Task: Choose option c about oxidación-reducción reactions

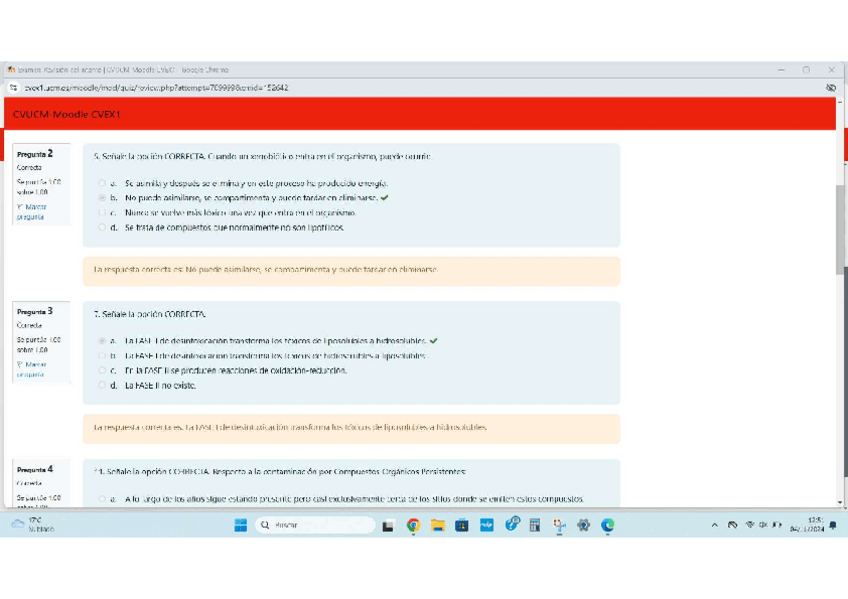Action: coord(102,371)
